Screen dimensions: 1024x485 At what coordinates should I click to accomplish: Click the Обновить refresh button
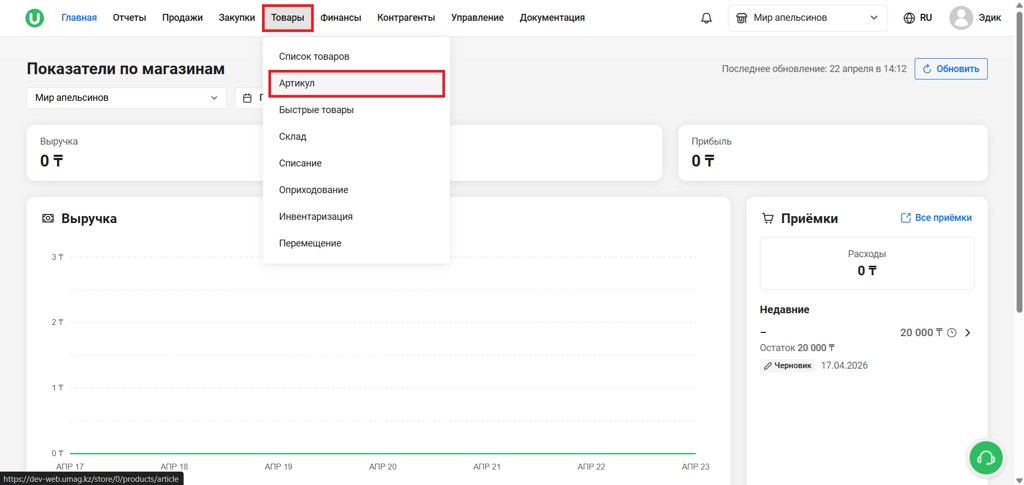click(x=951, y=69)
